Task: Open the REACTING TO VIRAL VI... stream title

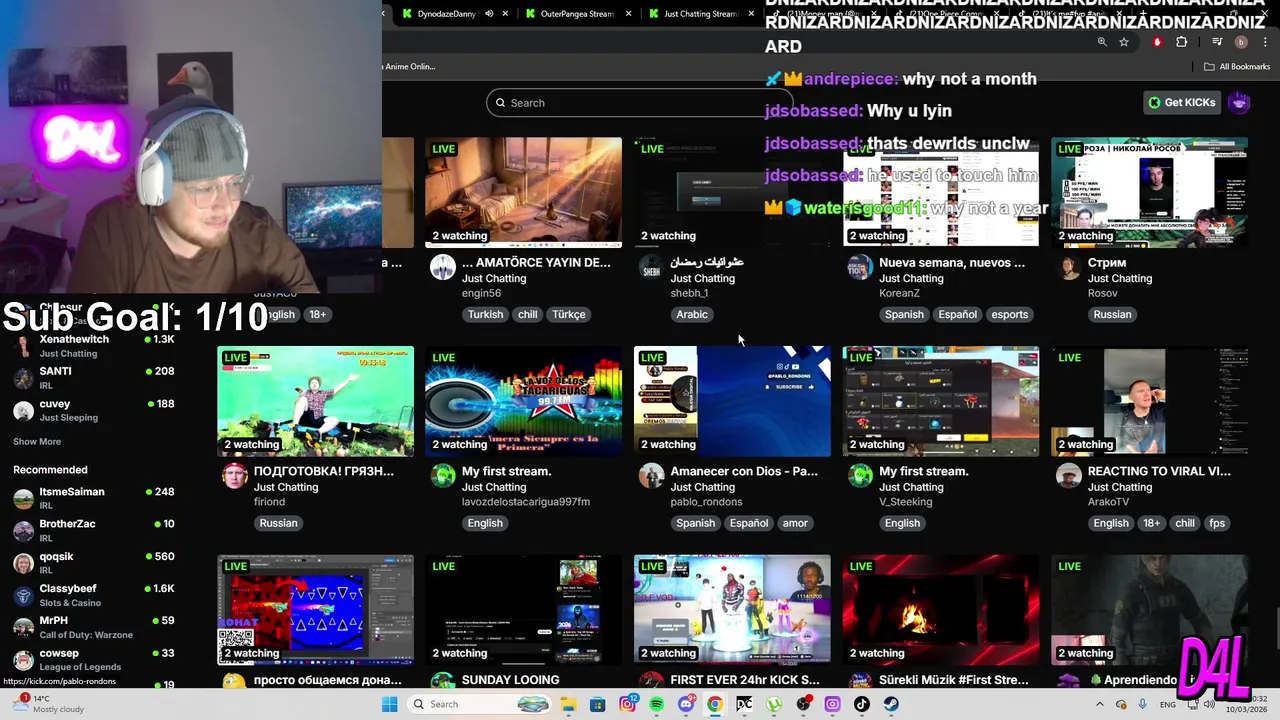Action: 1159,471
